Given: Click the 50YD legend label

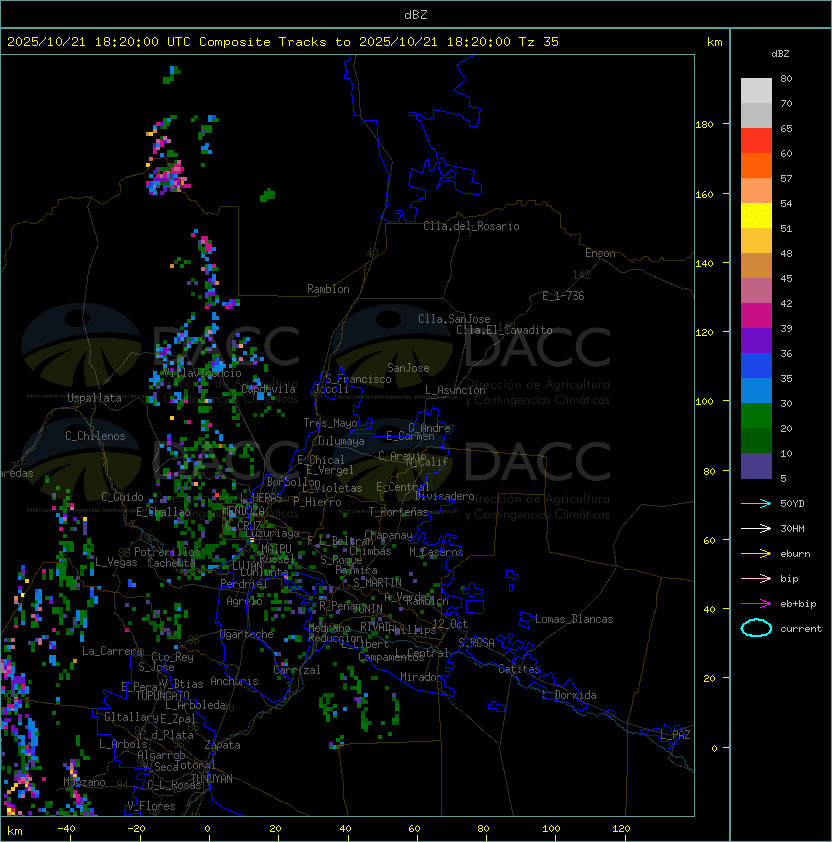Looking at the screenshot, I should (792, 503).
